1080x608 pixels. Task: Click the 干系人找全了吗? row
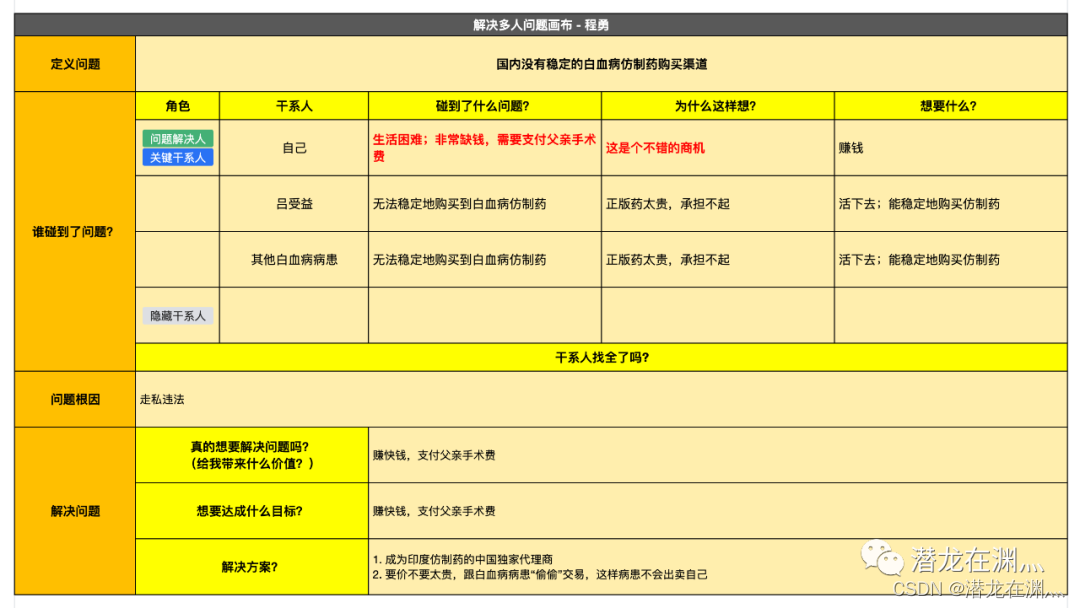pos(601,357)
